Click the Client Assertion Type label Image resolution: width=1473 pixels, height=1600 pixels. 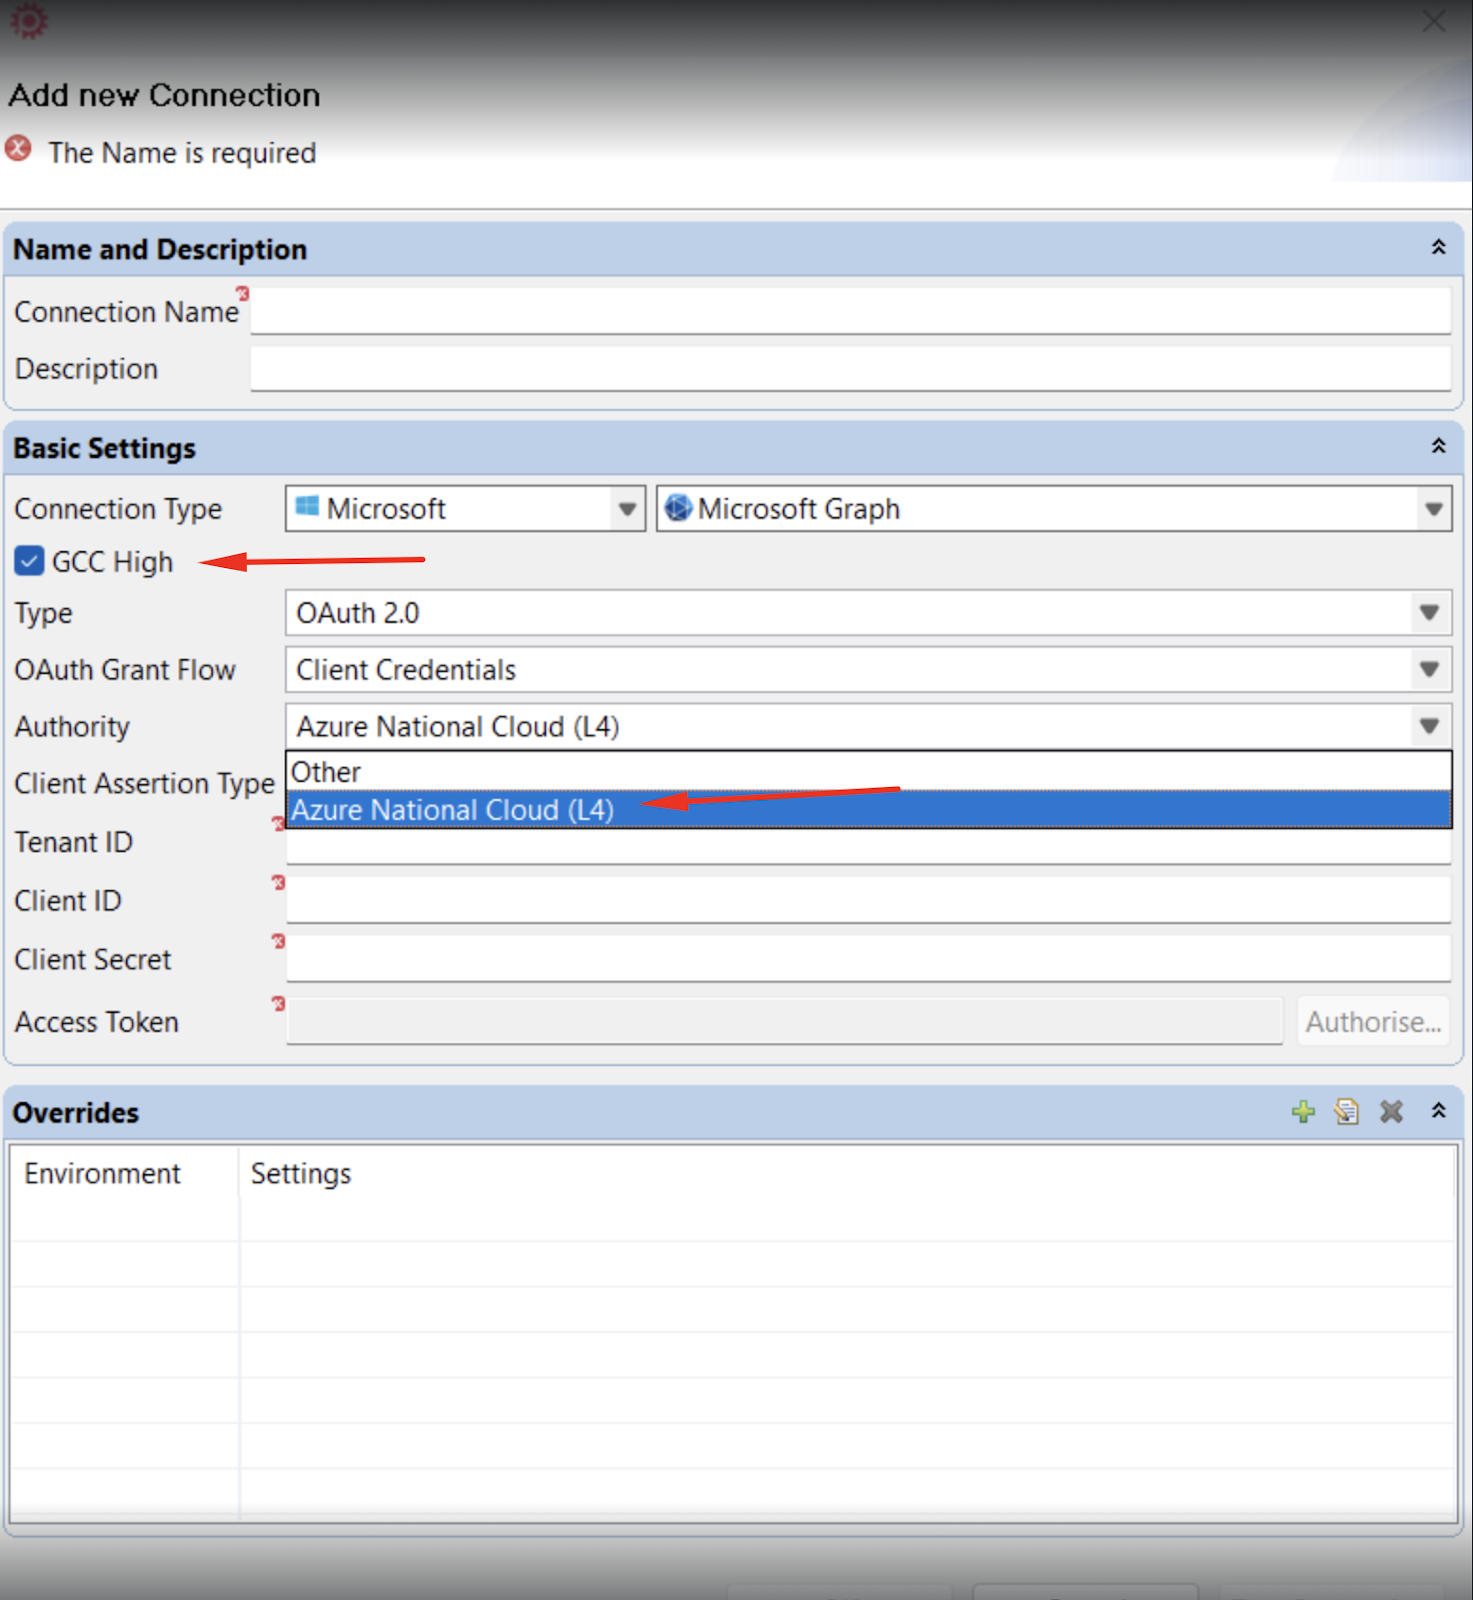tap(144, 784)
